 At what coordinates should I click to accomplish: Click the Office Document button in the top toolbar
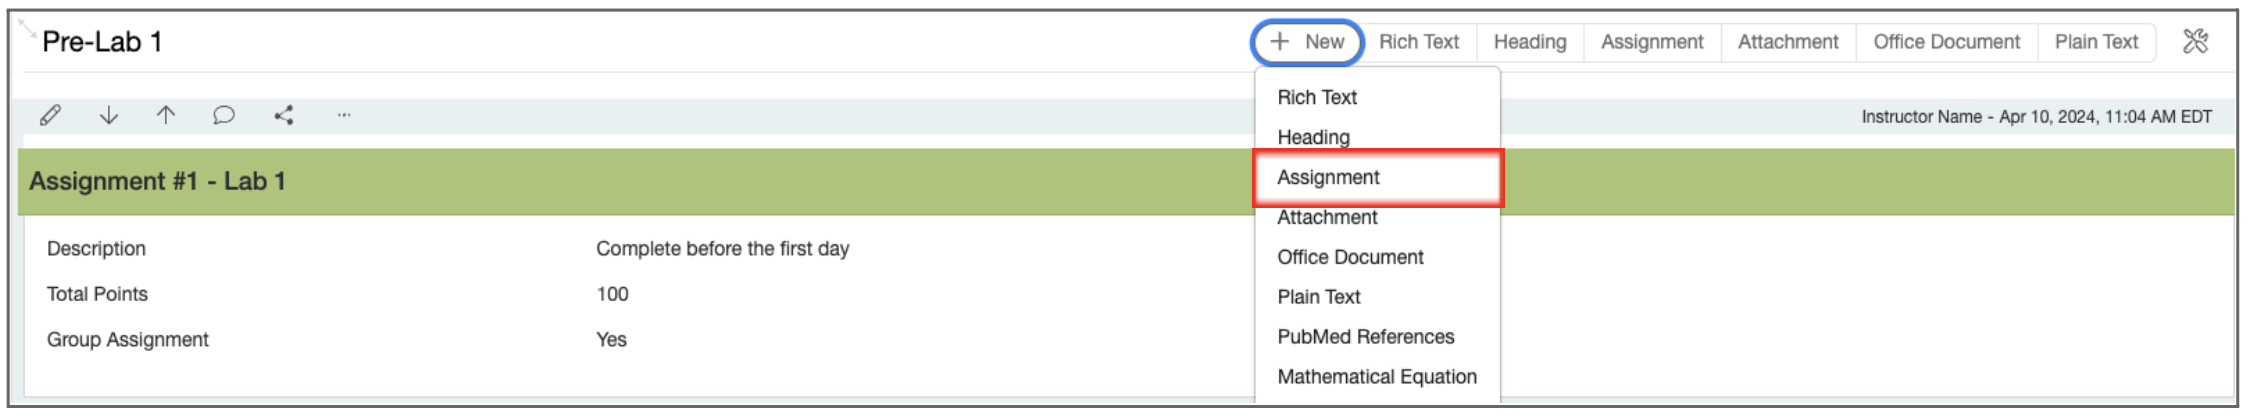(1946, 42)
